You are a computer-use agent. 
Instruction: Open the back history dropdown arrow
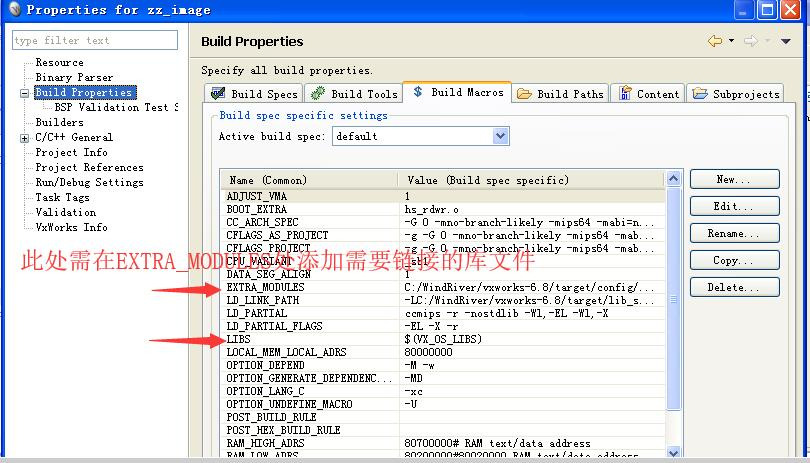coord(732,41)
